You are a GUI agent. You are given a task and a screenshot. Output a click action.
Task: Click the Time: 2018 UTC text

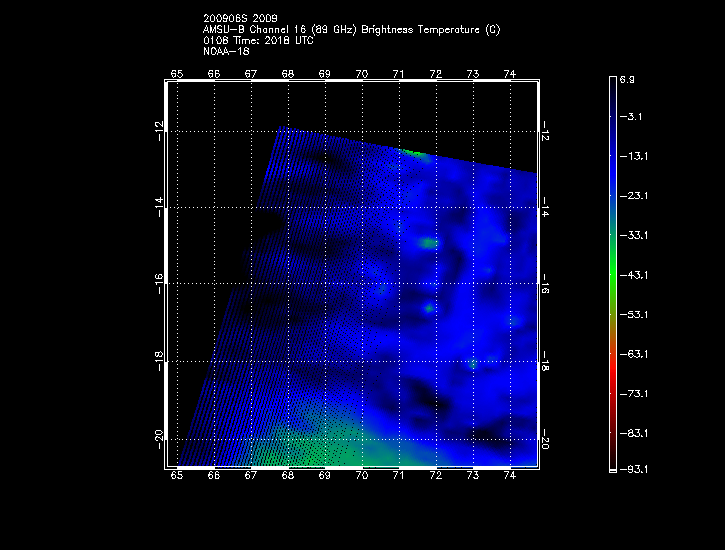(261, 41)
